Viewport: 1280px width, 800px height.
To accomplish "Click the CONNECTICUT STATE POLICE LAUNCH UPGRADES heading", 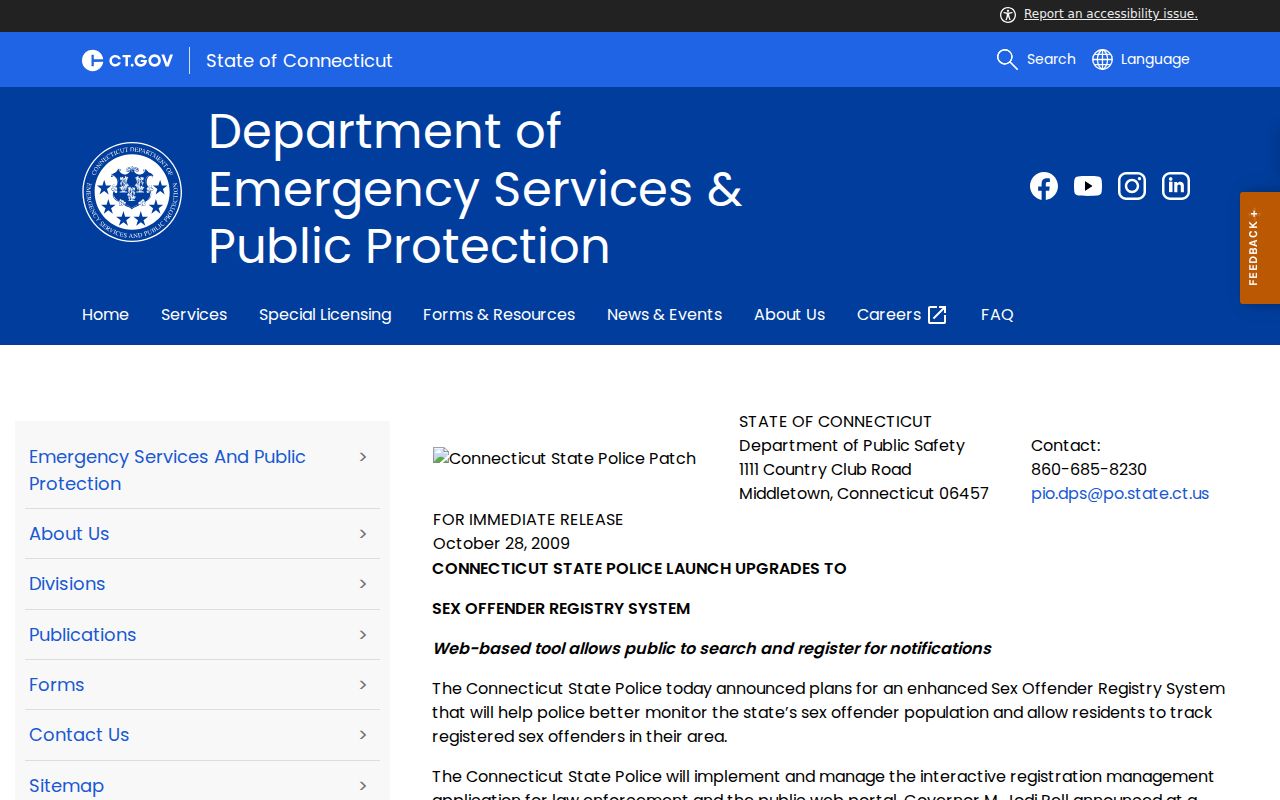I will (x=639, y=569).
